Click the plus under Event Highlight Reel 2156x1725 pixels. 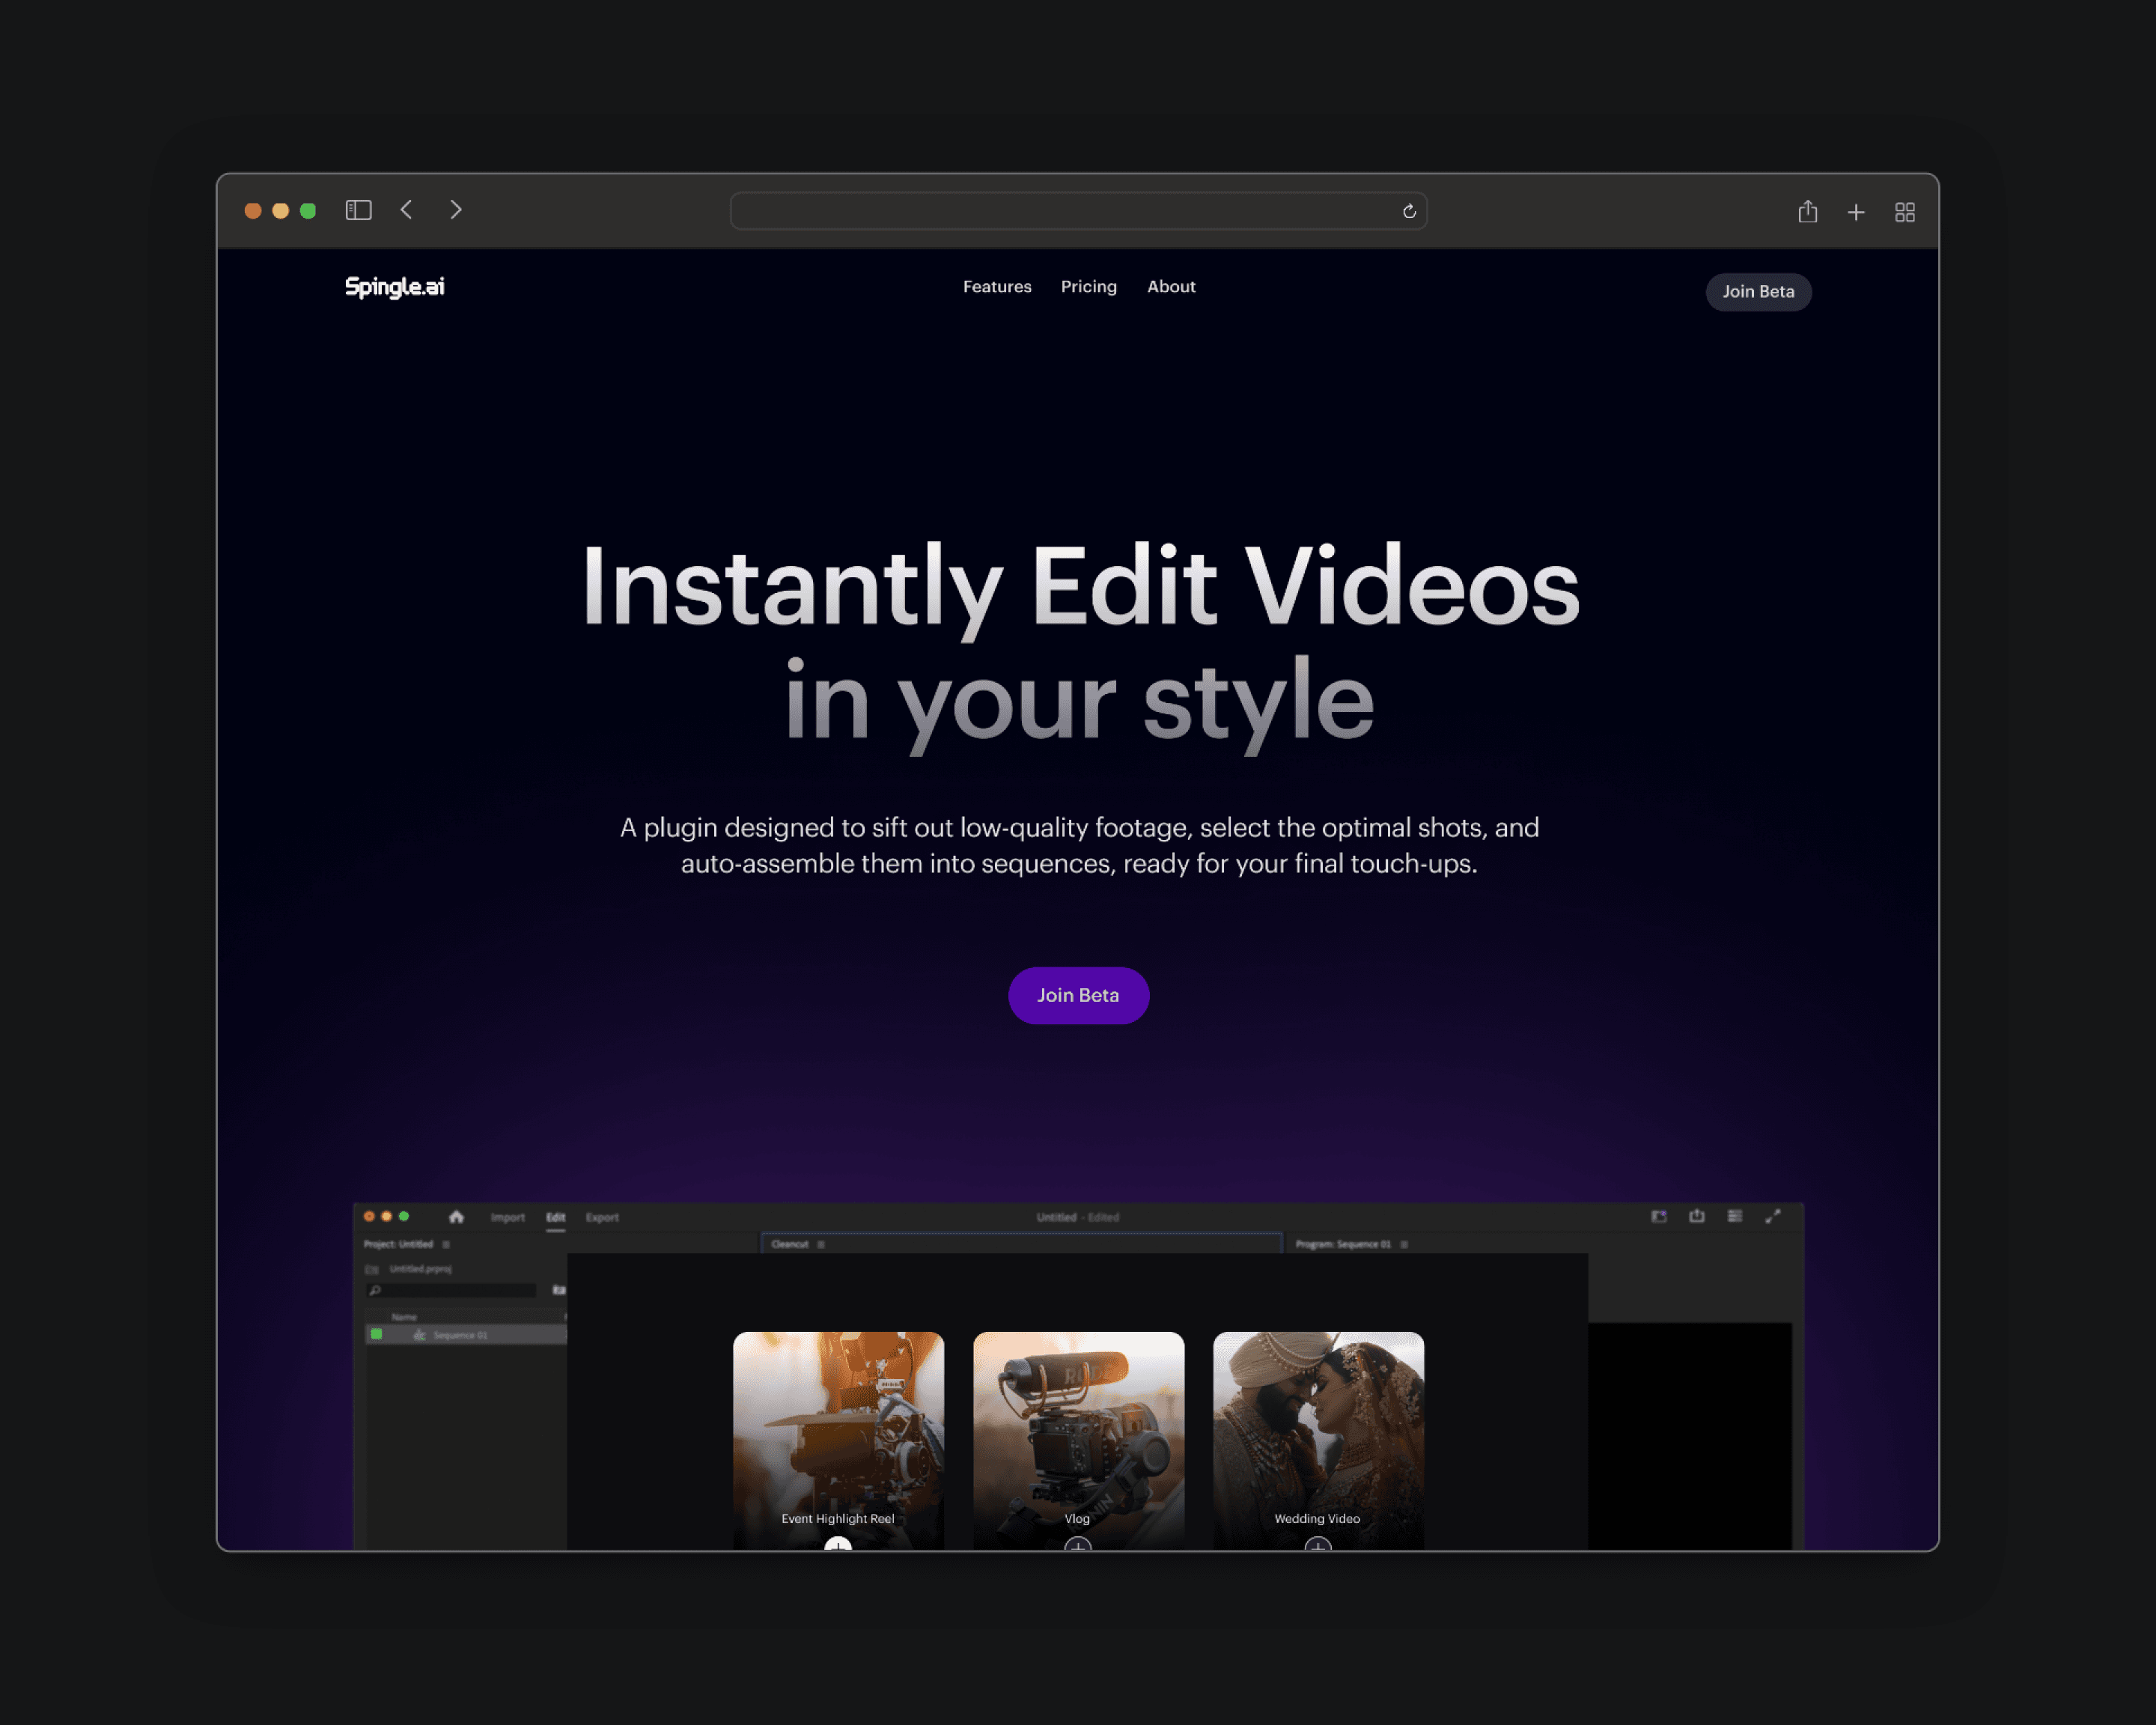tap(838, 1545)
